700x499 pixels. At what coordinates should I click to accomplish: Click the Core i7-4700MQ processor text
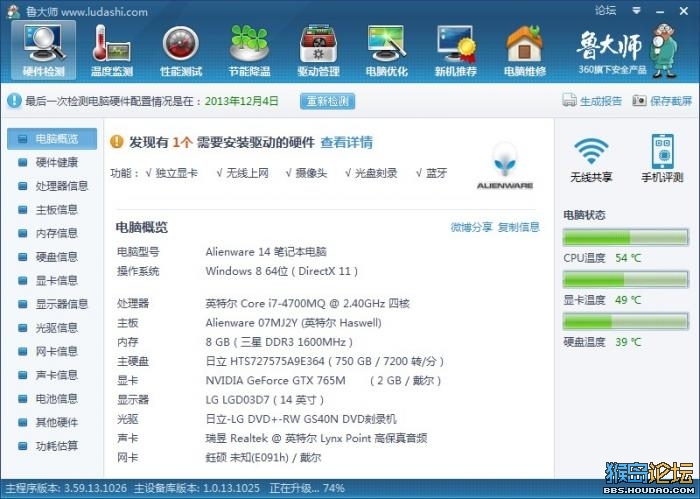coord(308,304)
